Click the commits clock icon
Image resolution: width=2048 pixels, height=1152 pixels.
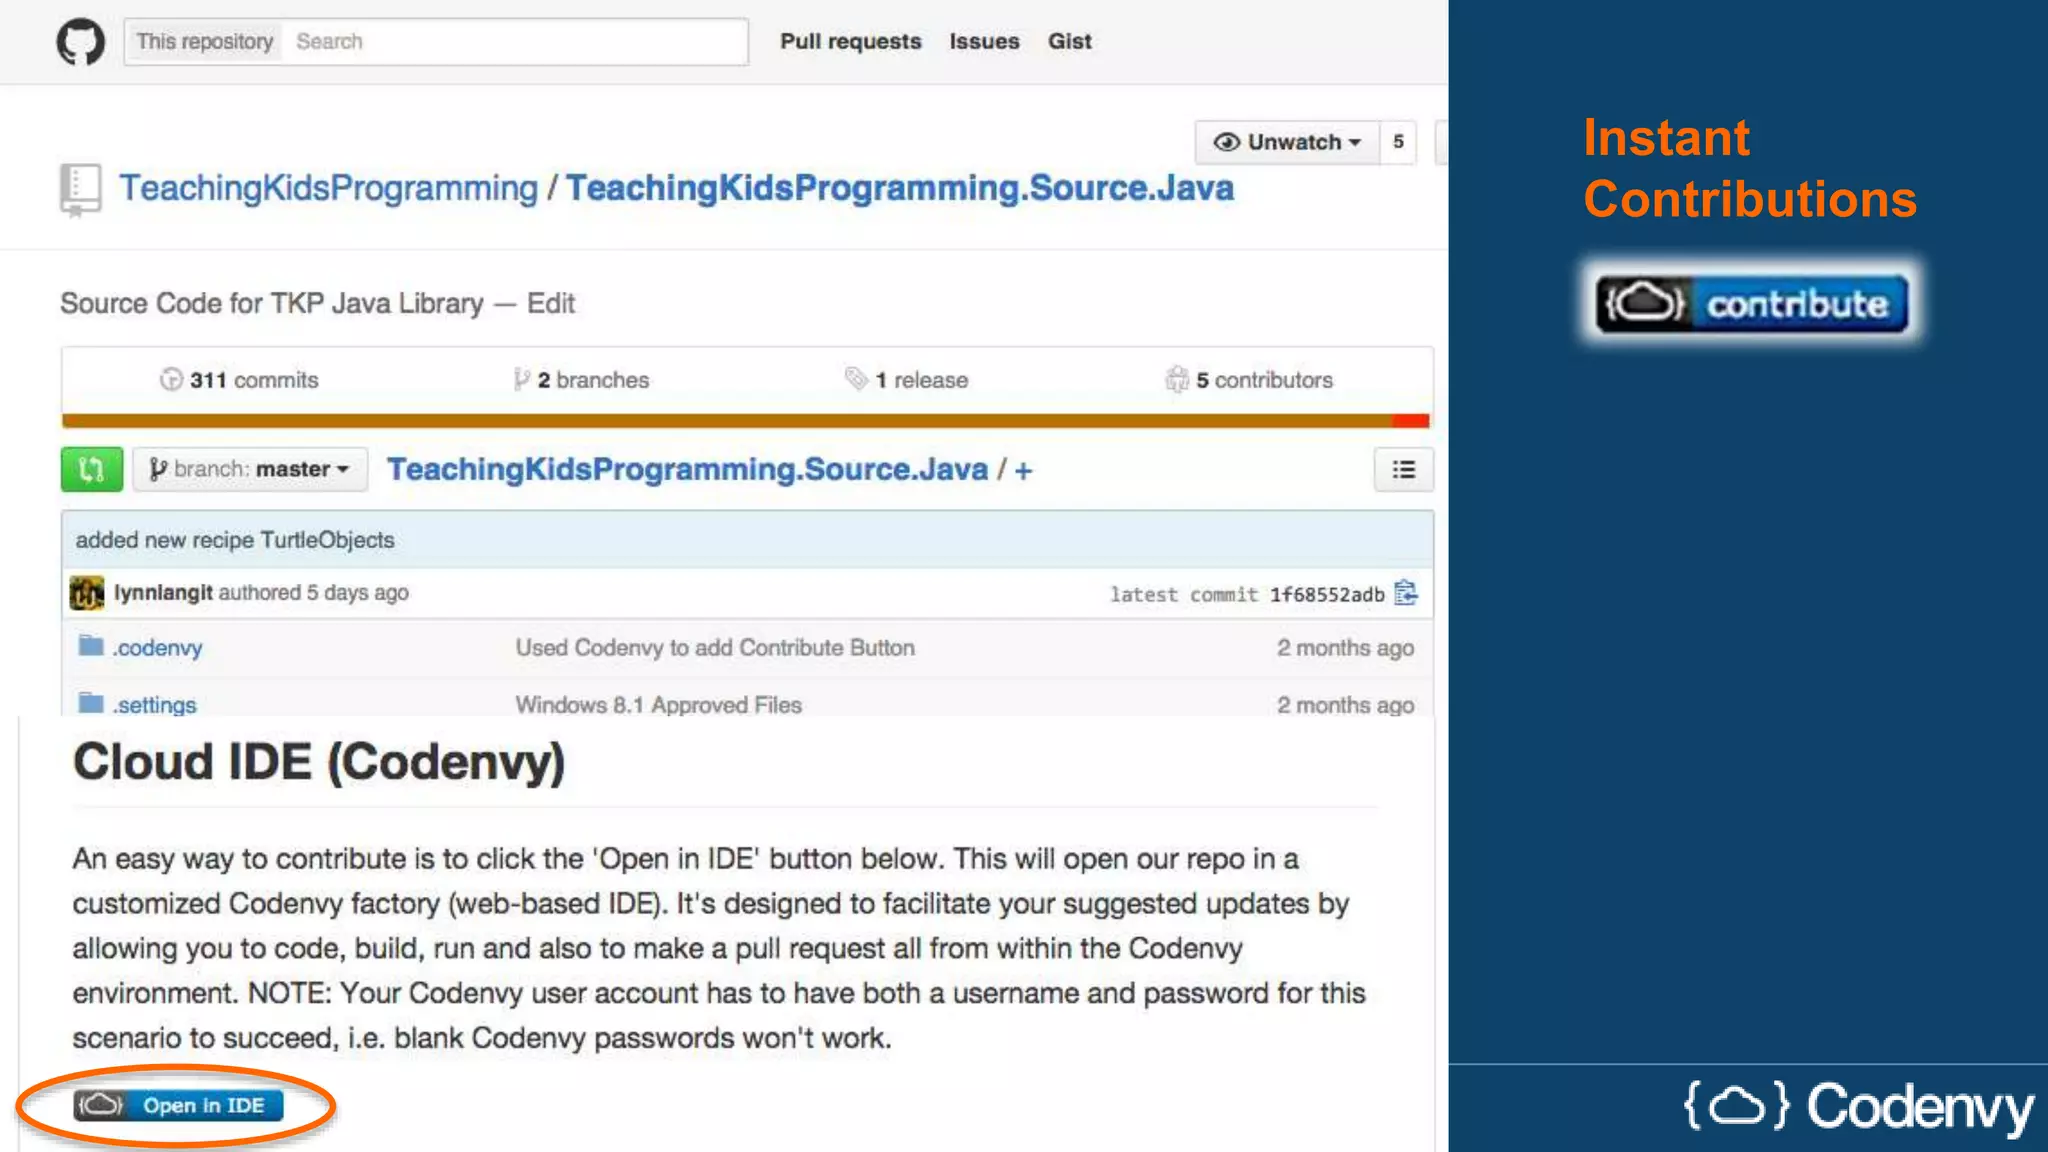(x=171, y=380)
